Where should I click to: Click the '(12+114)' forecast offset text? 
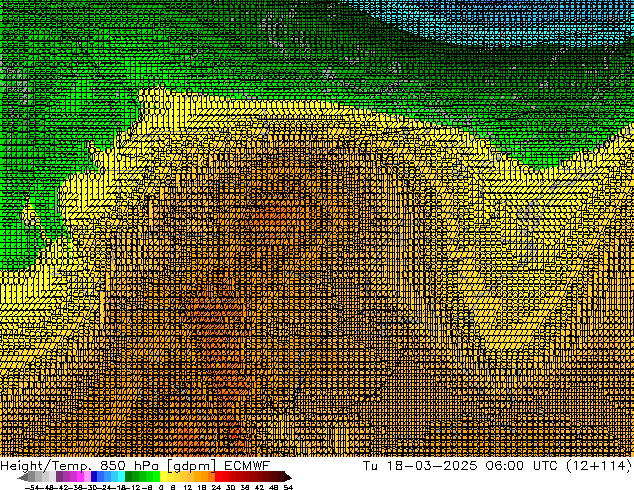click(x=598, y=466)
